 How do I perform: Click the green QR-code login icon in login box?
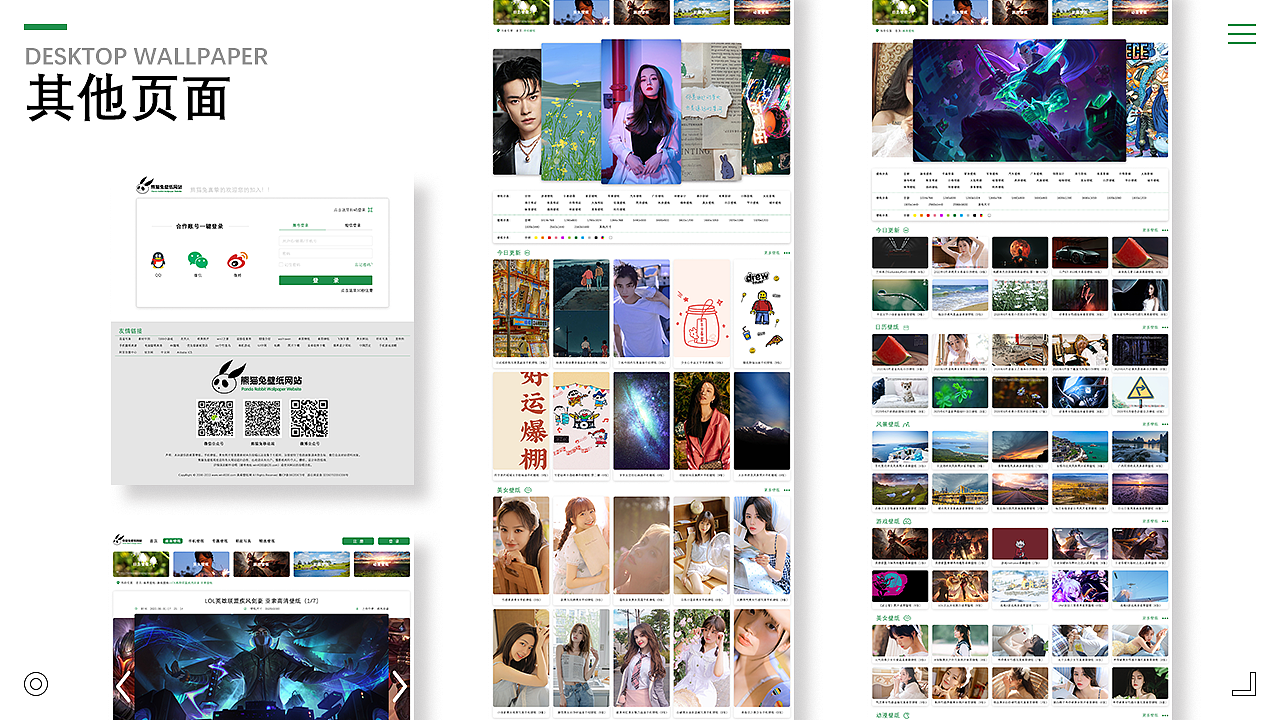[370, 210]
